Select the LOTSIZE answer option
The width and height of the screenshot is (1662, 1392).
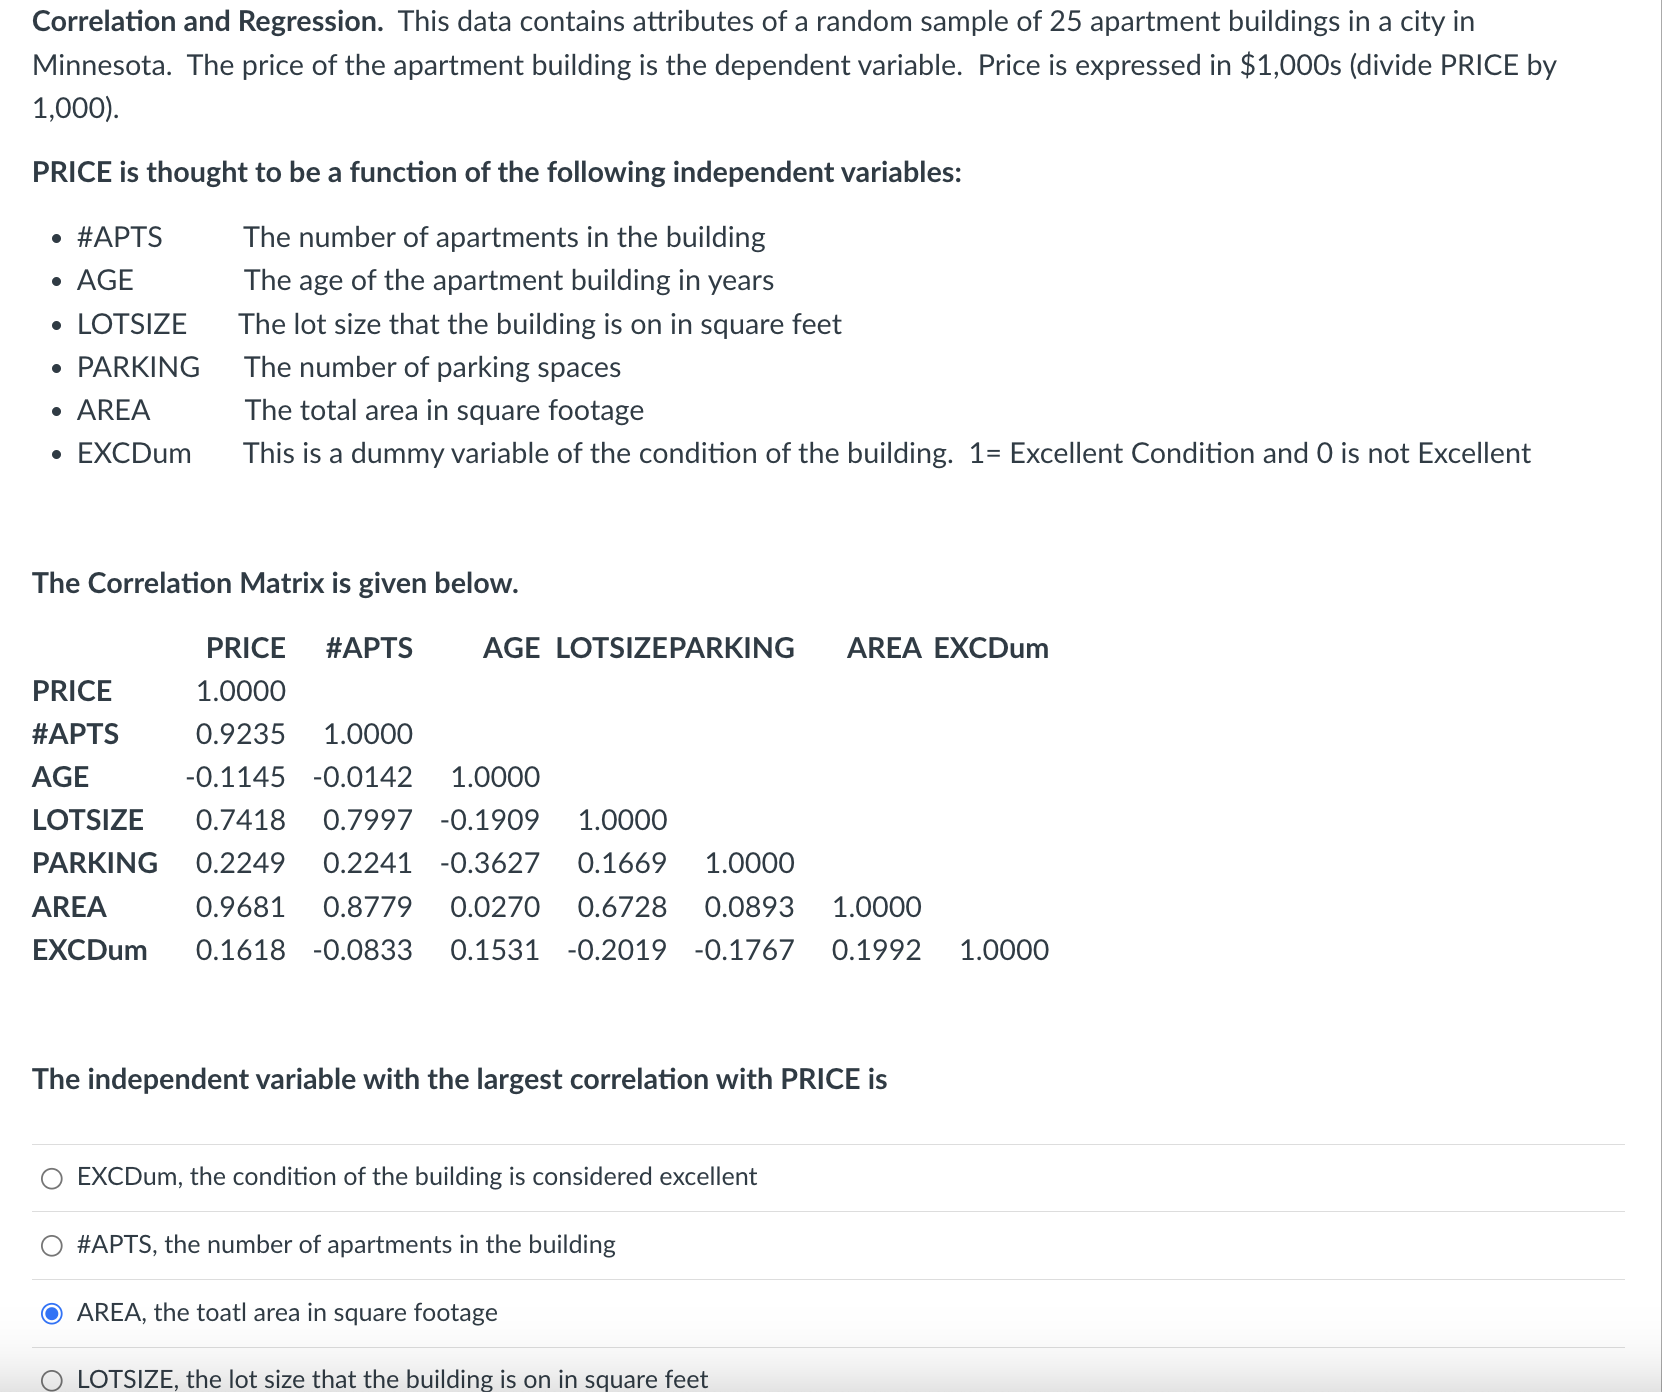click(50, 1379)
